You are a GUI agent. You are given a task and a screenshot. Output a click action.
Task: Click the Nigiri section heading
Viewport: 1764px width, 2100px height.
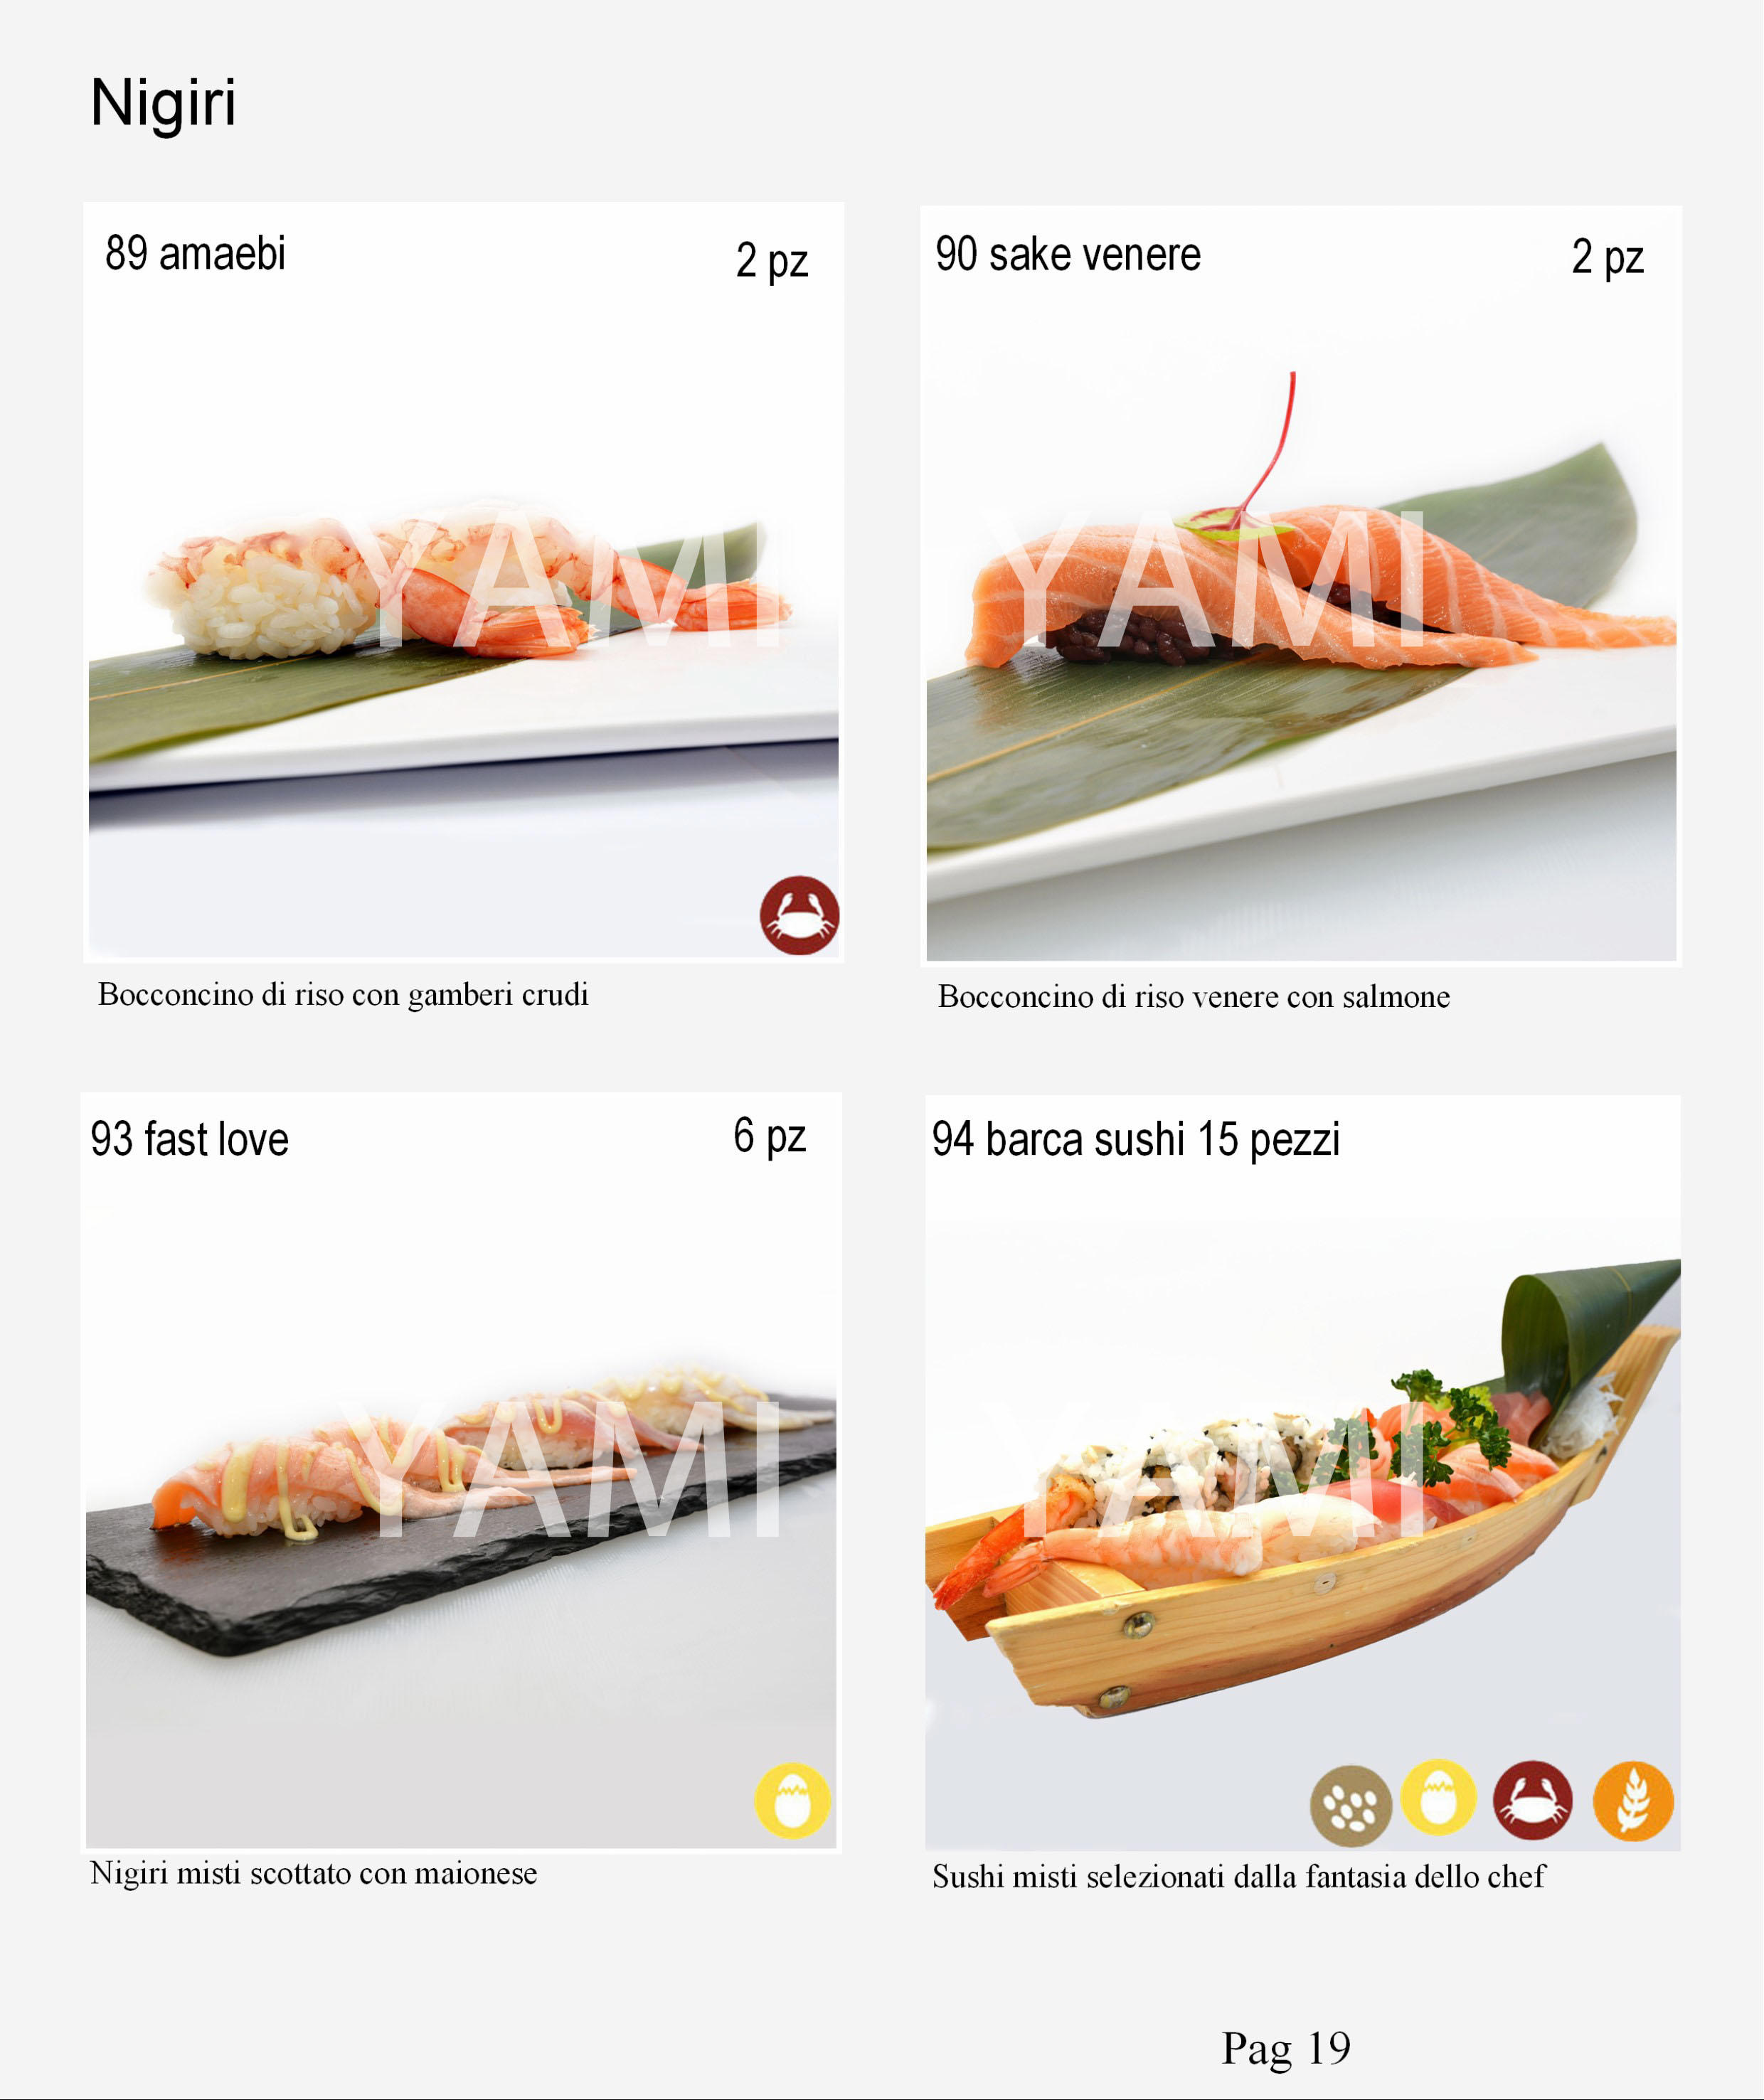[x=163, y=103]
